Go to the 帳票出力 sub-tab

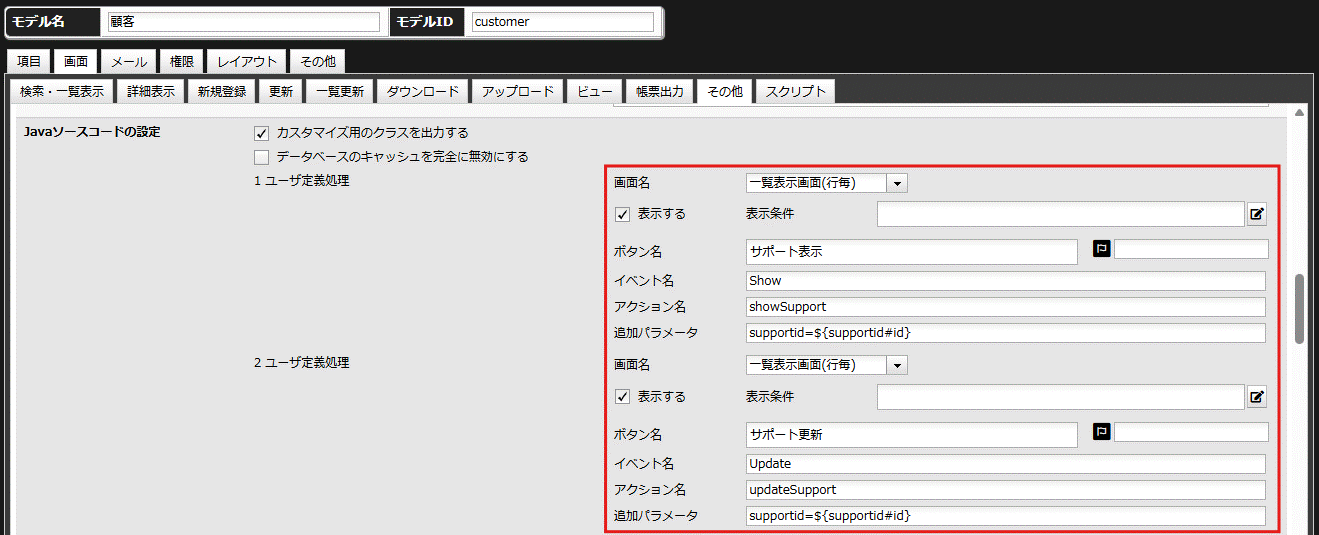660,92
